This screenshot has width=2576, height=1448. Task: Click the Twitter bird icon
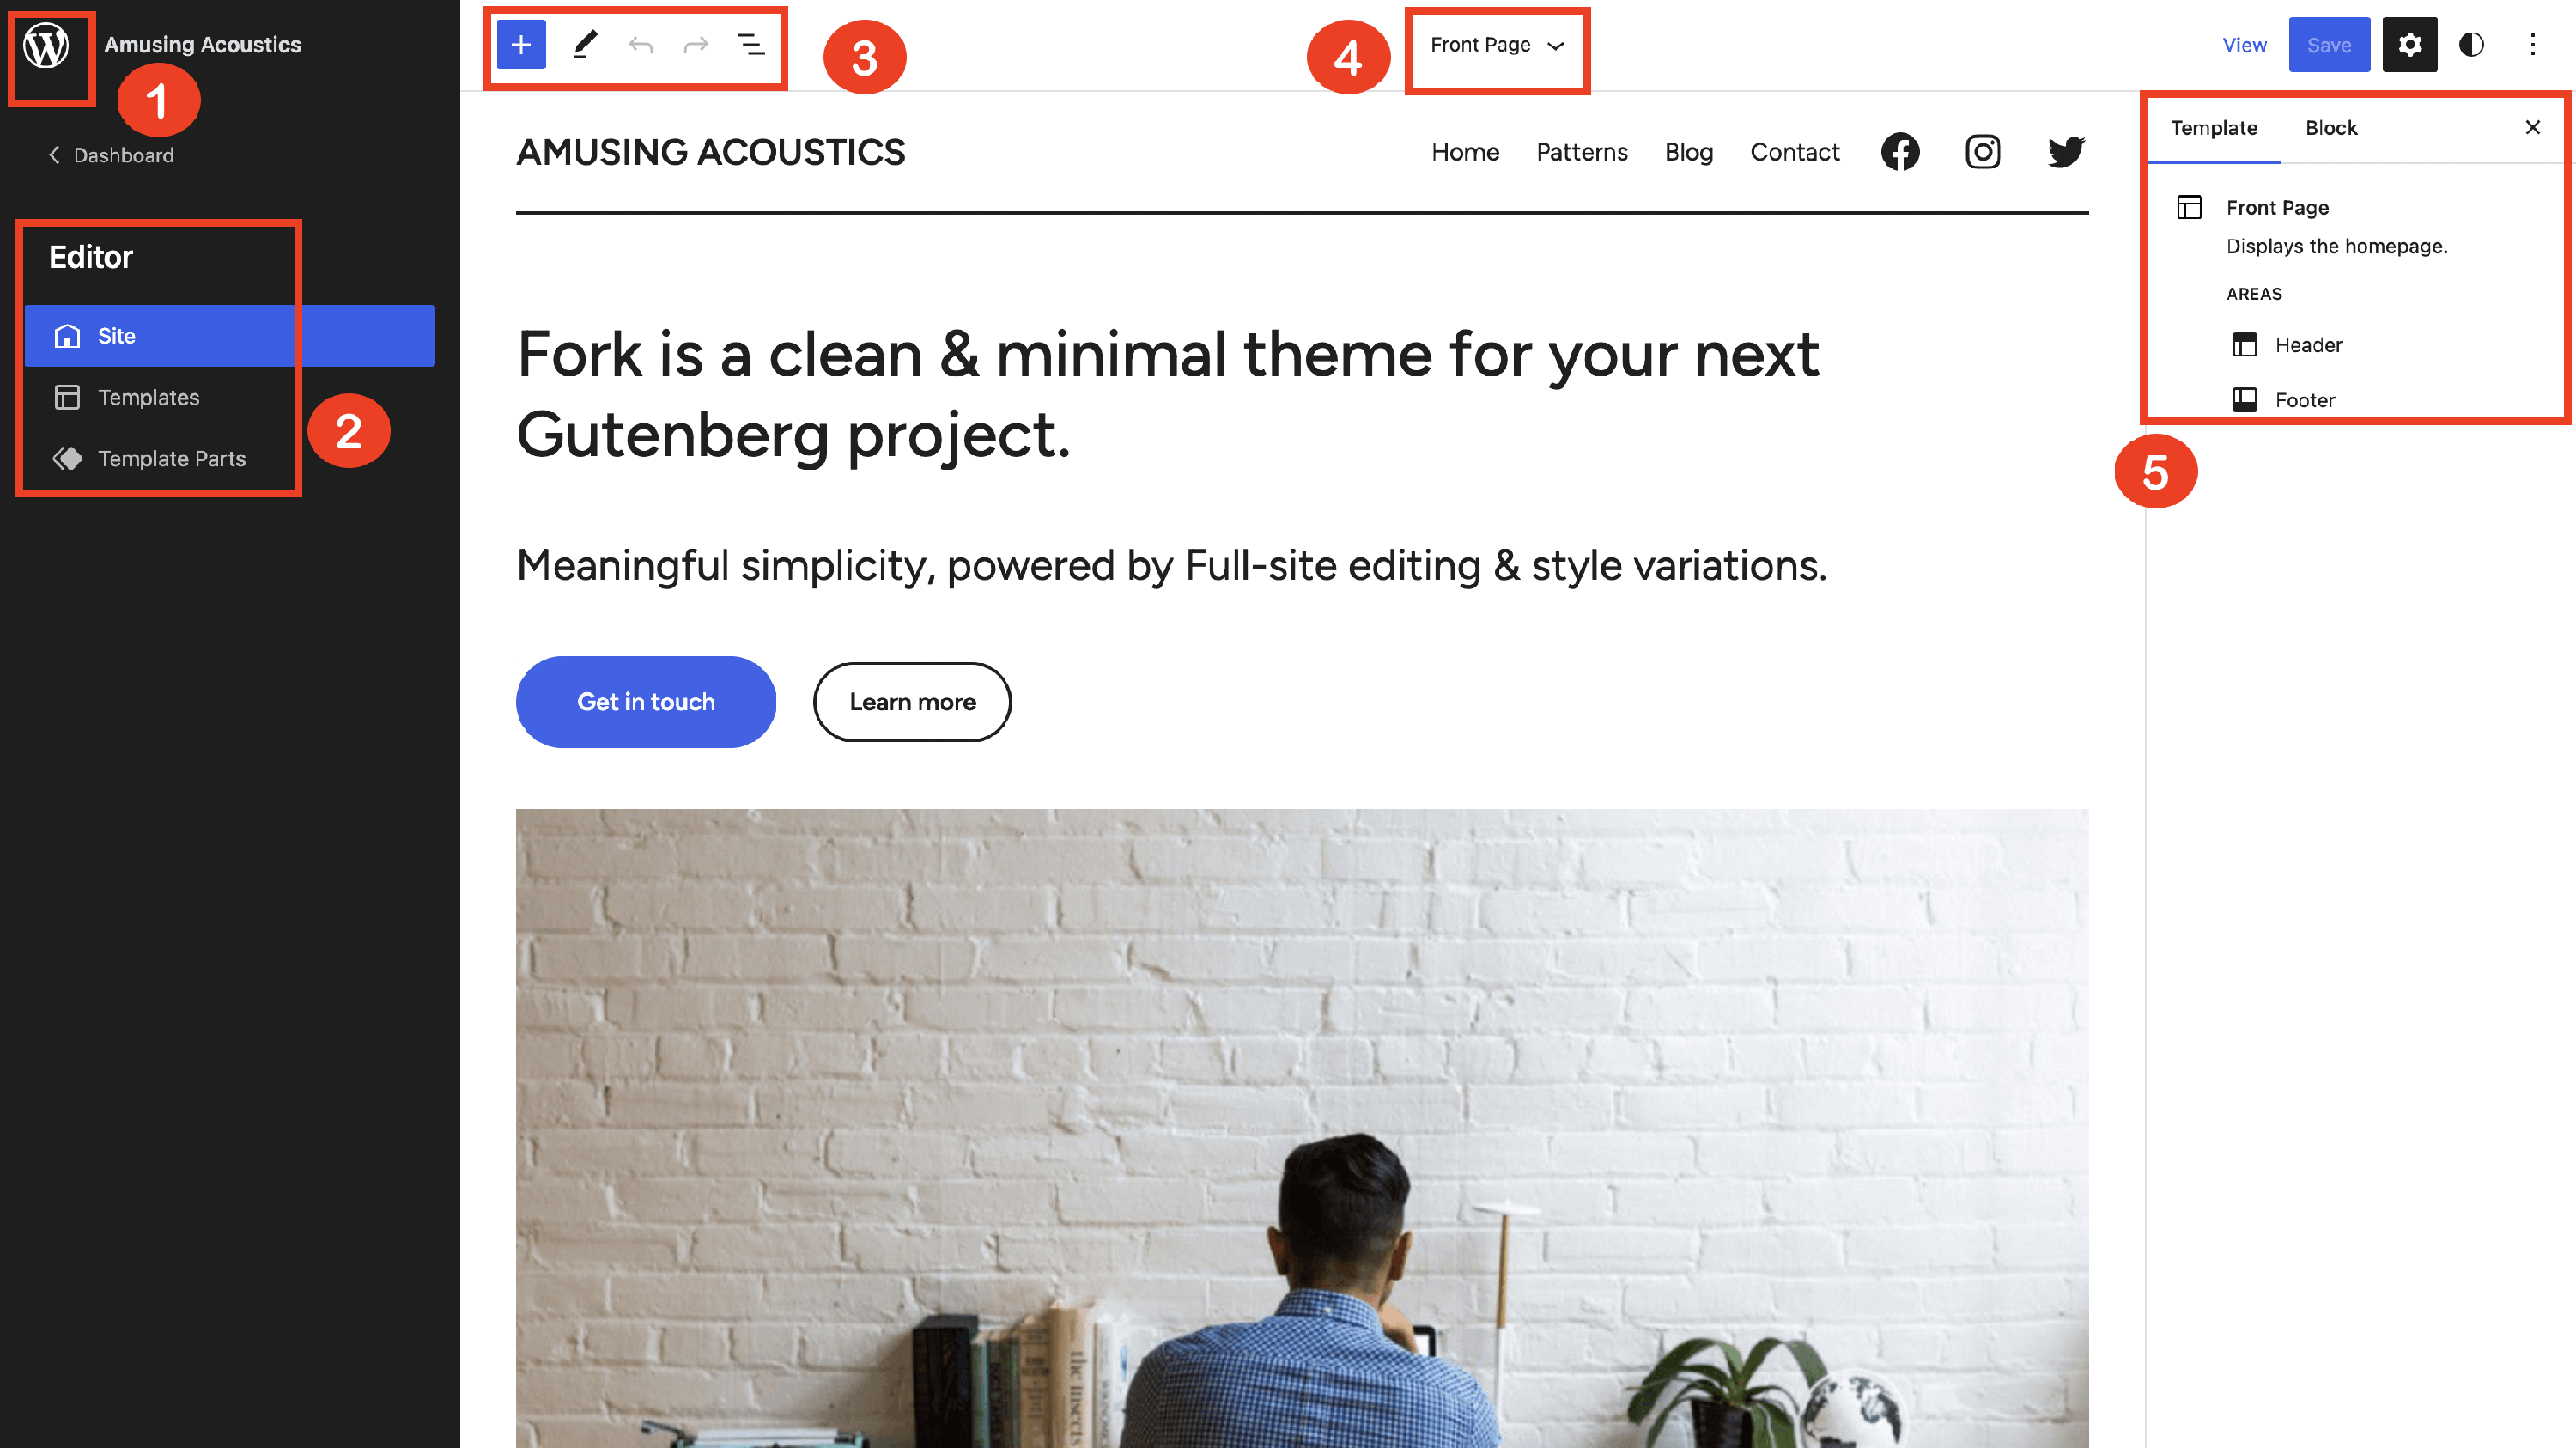2066,152
